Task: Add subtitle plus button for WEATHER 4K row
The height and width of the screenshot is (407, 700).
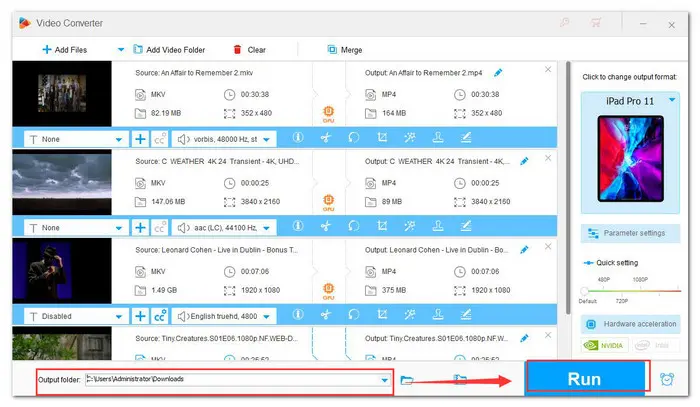Action: pos(140,228)
